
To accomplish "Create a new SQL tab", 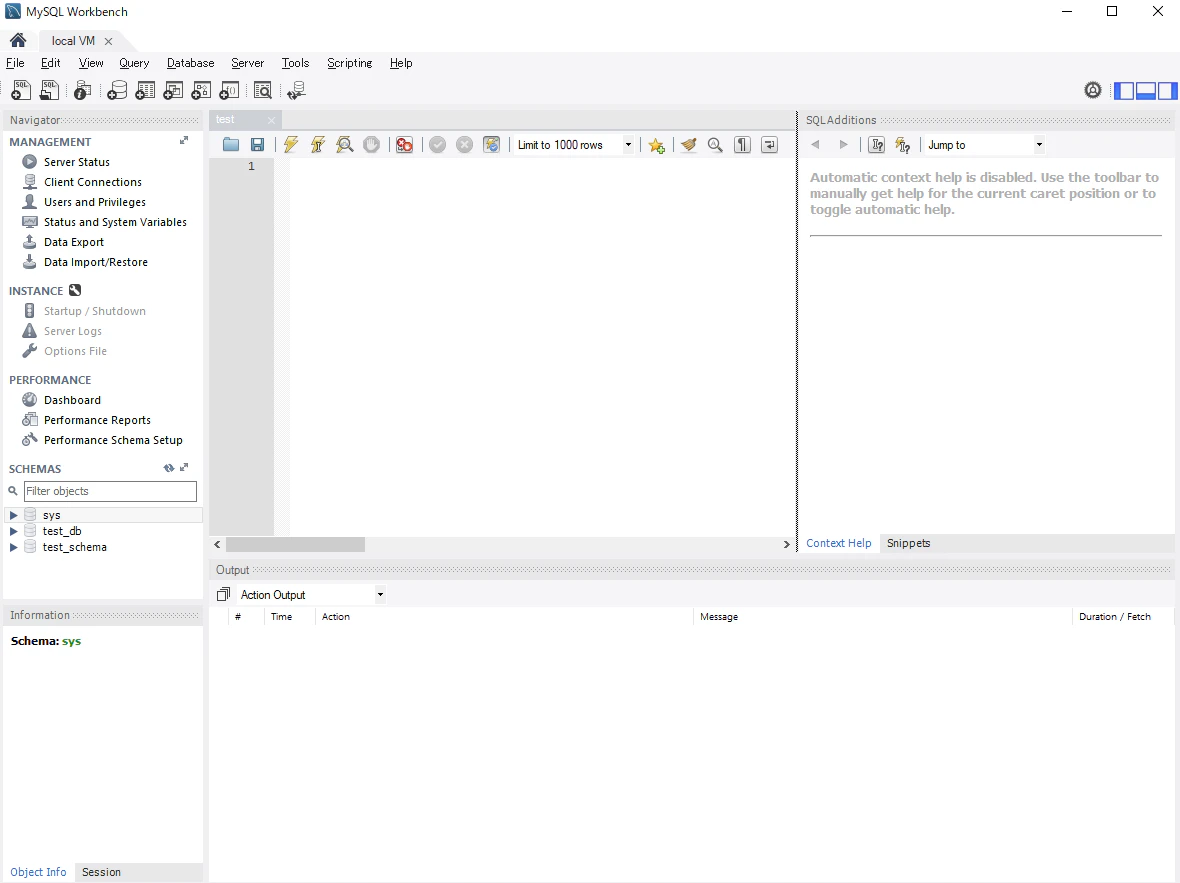I will 21,90.
